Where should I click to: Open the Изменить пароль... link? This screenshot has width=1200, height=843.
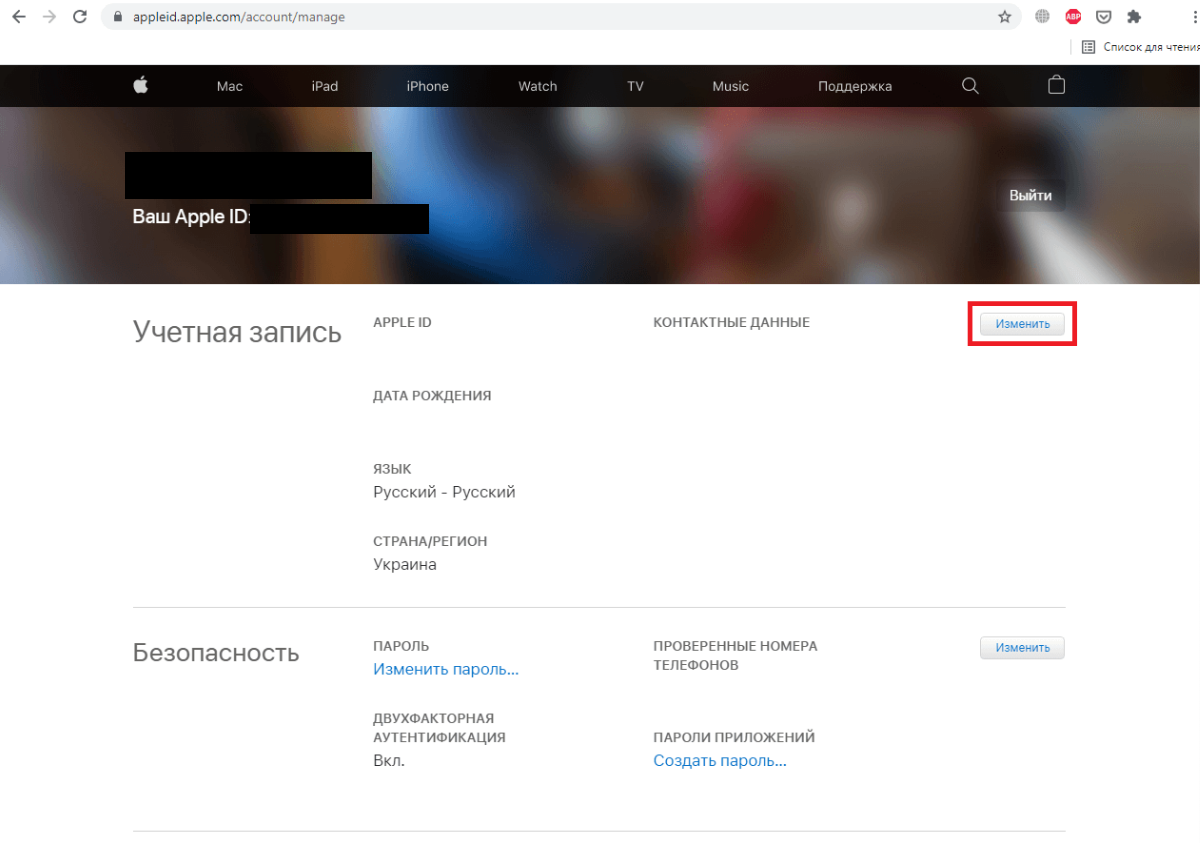click(x=446, y=669)
